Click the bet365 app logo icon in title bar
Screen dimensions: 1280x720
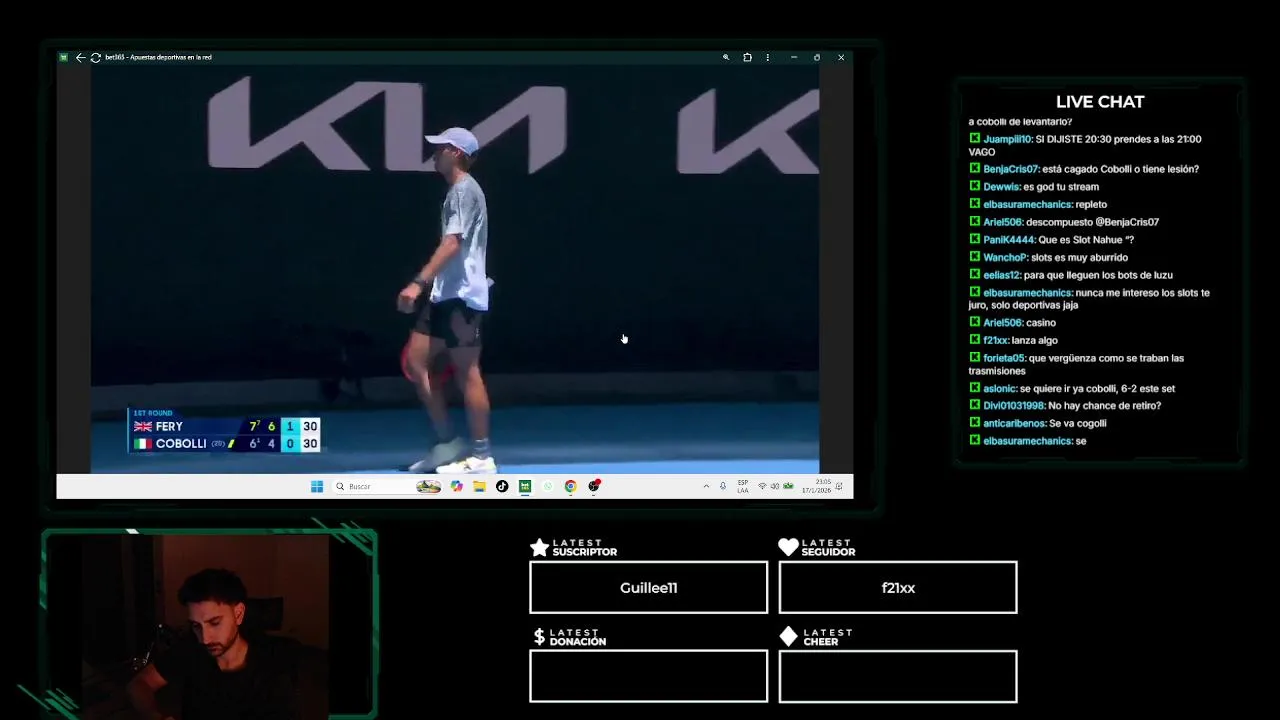click(64, 57)
